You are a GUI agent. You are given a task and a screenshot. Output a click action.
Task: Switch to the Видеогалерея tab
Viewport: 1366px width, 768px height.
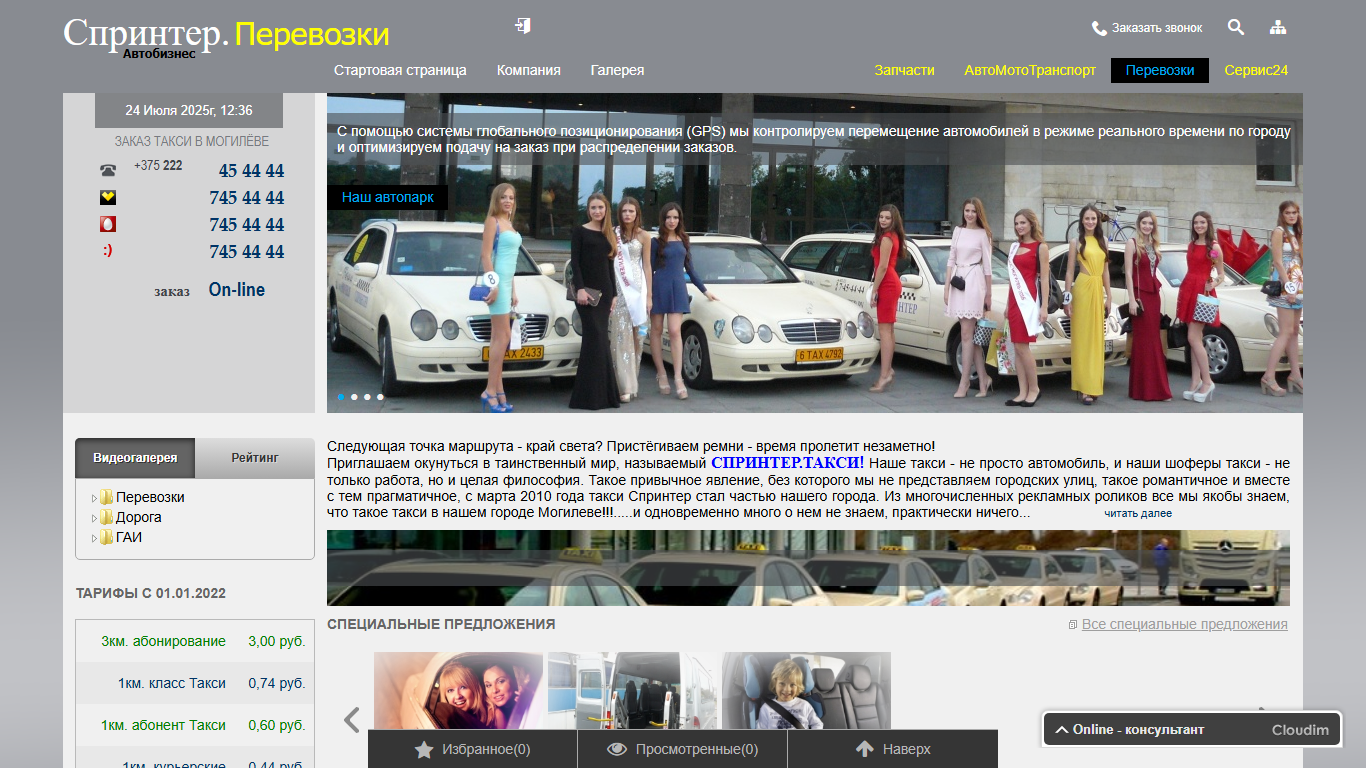[x=135, y=458]
